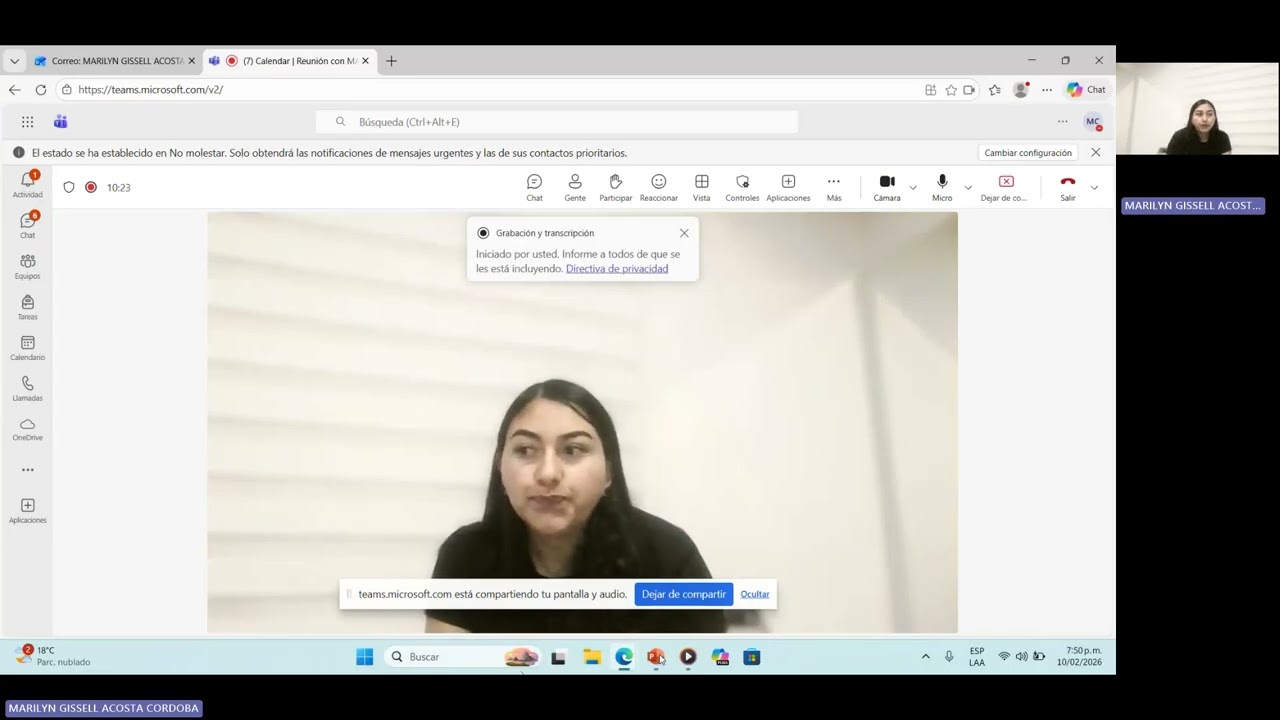Stop sharing with Dejar de compartir toolbar icon
Viewport: 1280px width, 720px height.
(x=1005, y=187)
